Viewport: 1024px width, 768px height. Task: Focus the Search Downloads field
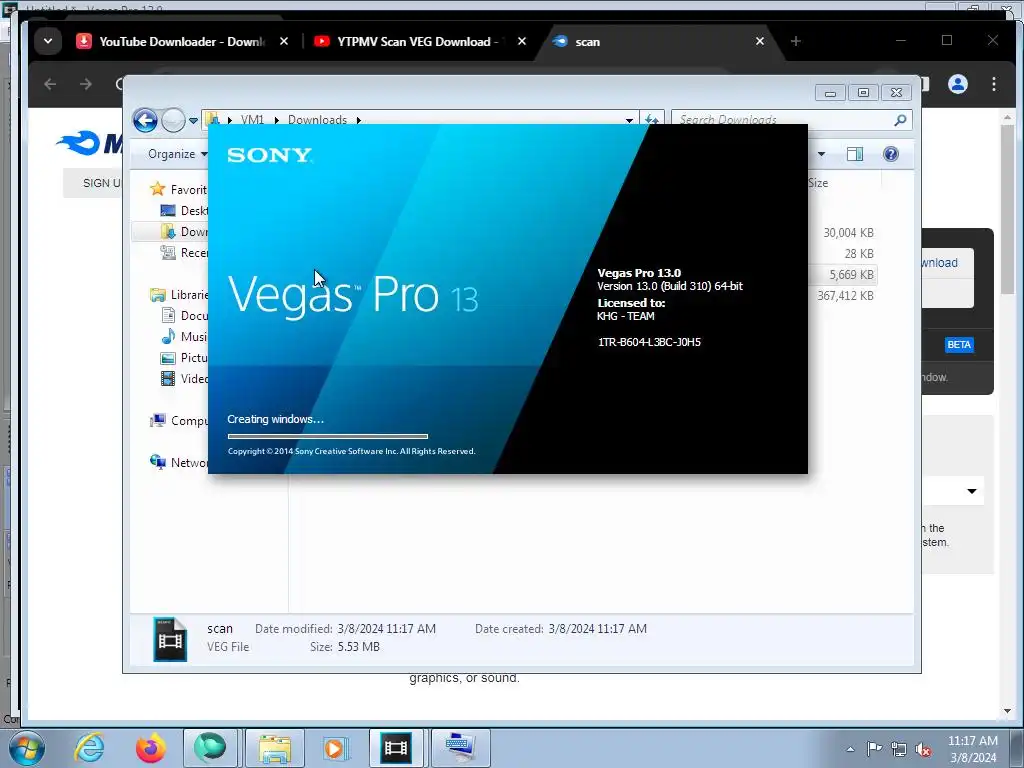[x=784, y=120]
